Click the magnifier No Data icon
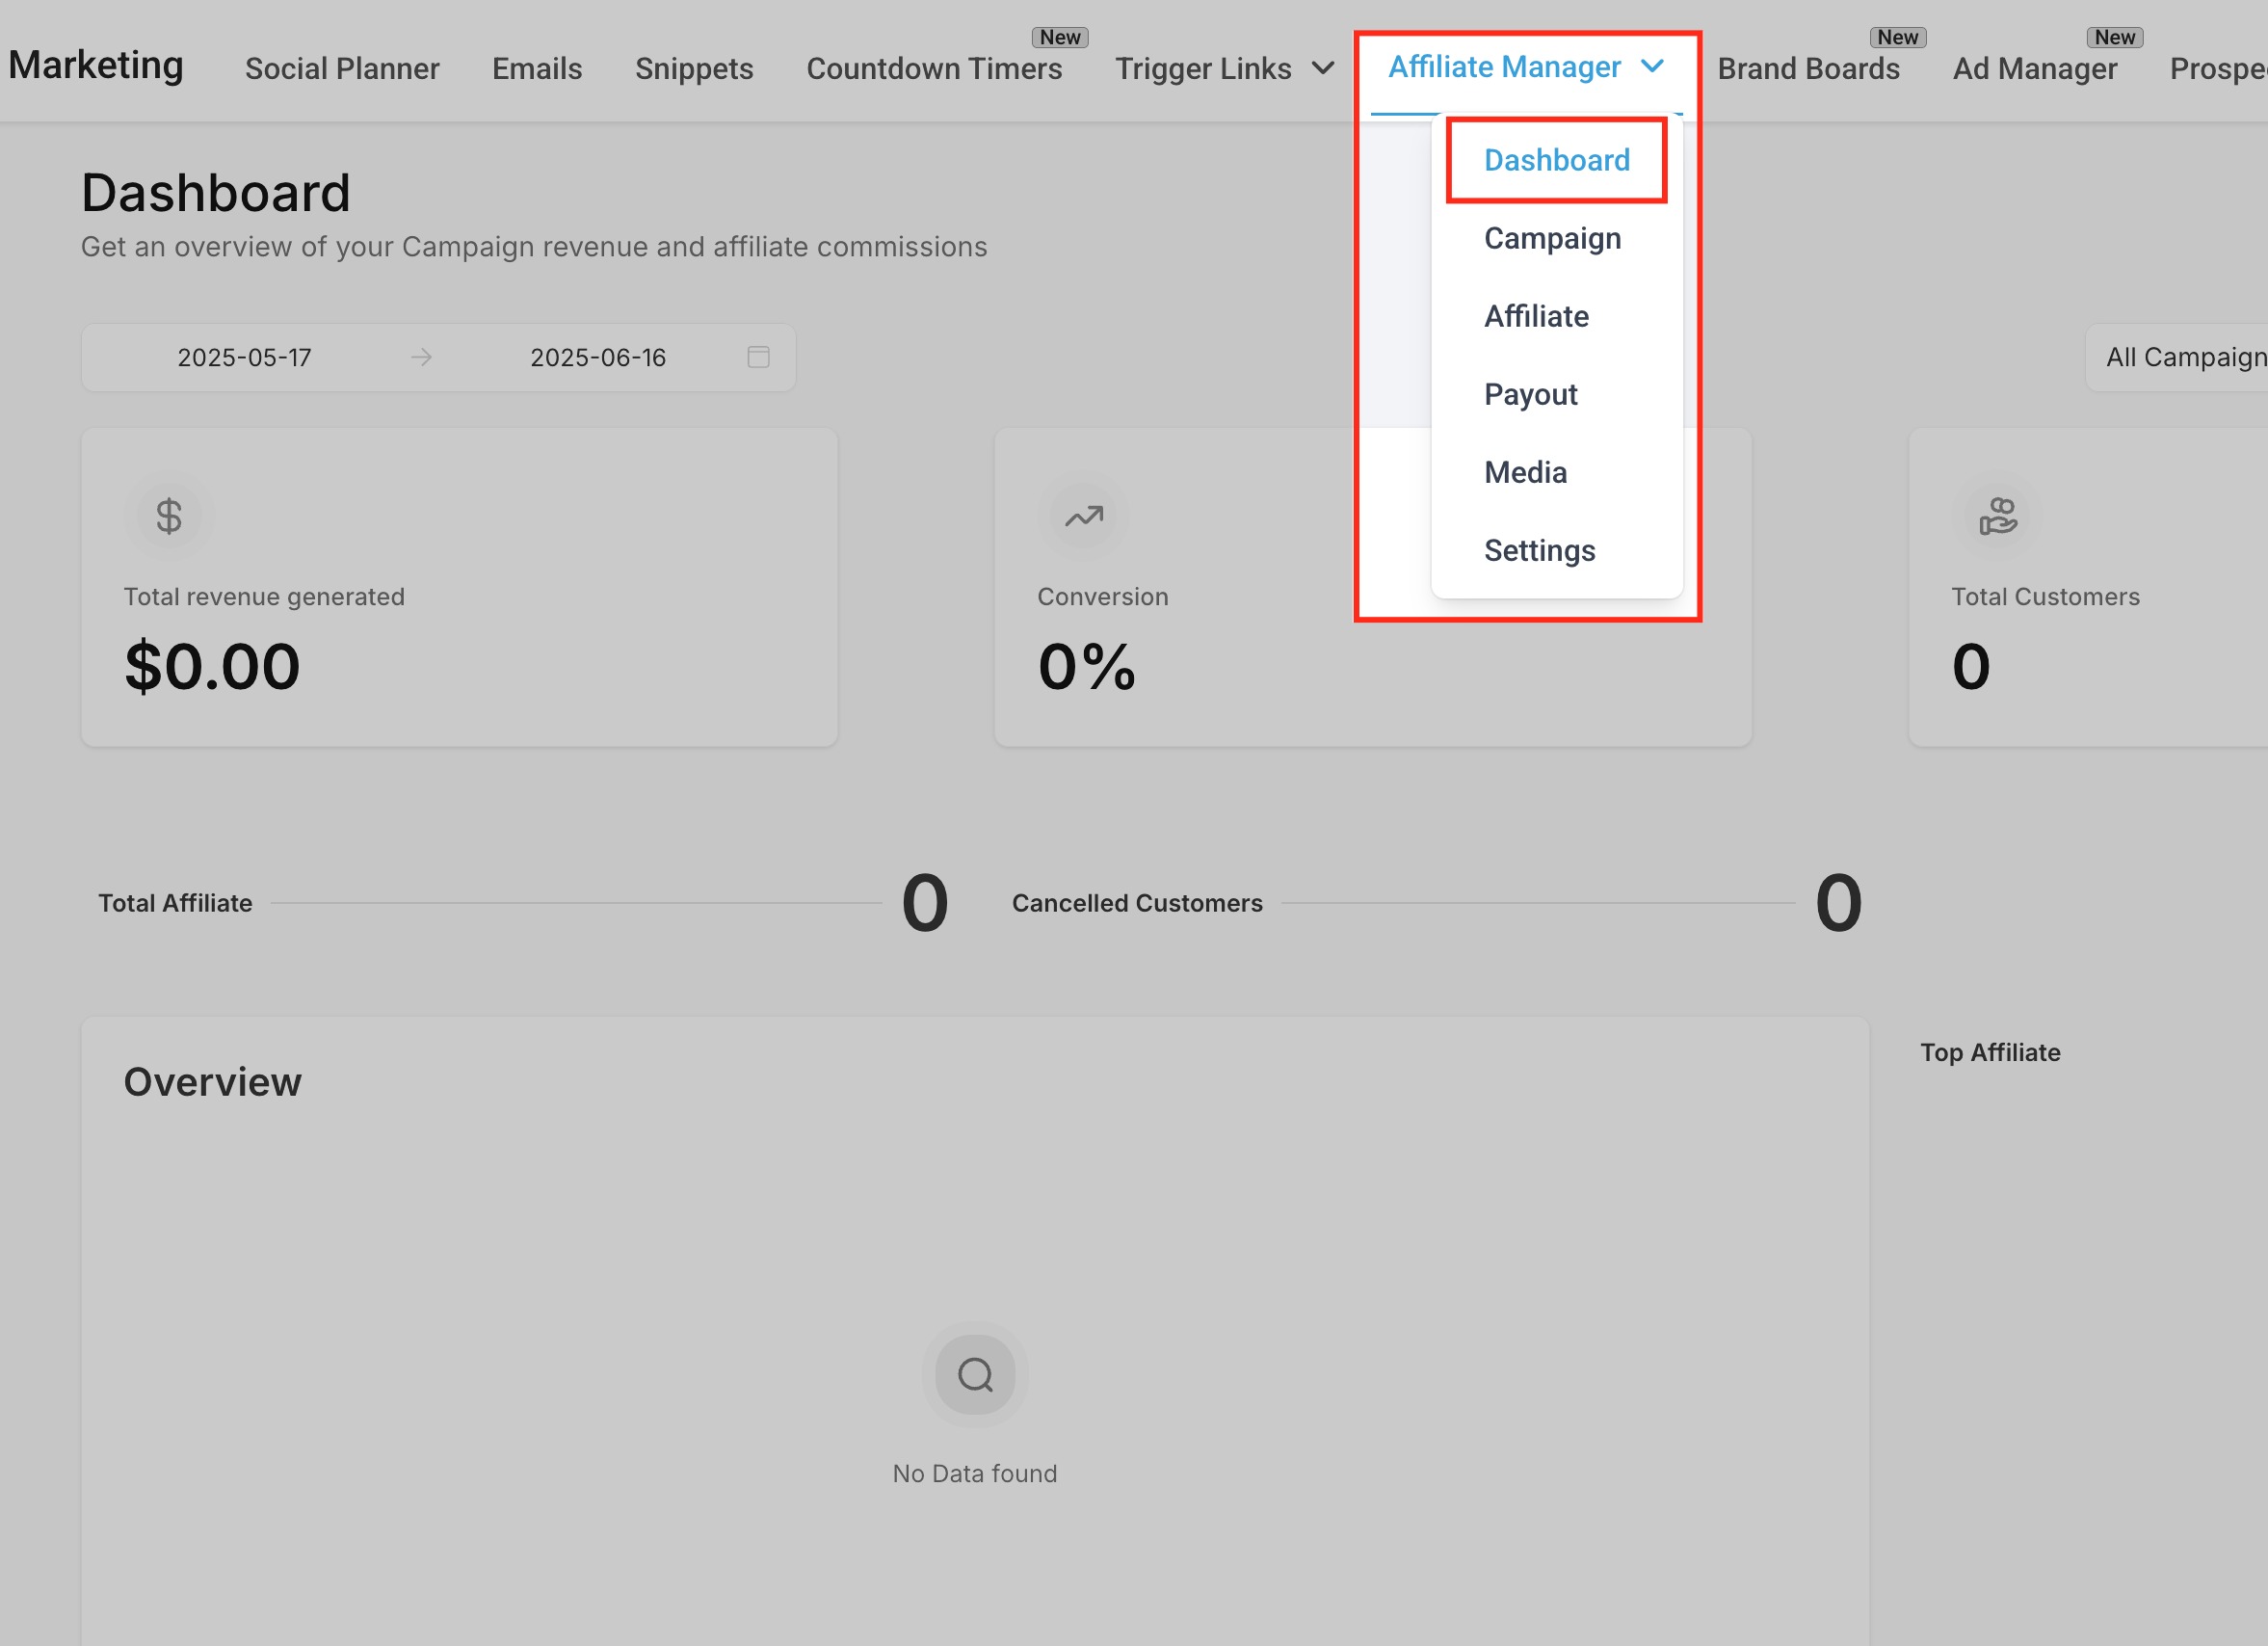This screenshot has width=2268, height=1646. point(974,1374)
